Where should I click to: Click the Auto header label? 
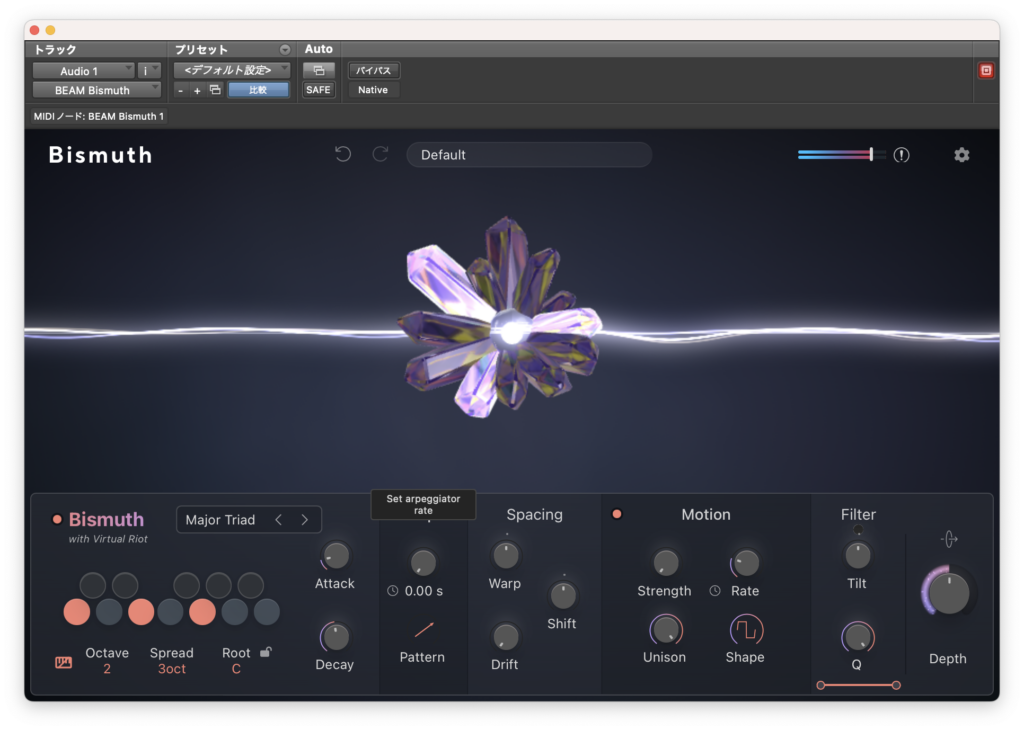[x=319, y=49]
